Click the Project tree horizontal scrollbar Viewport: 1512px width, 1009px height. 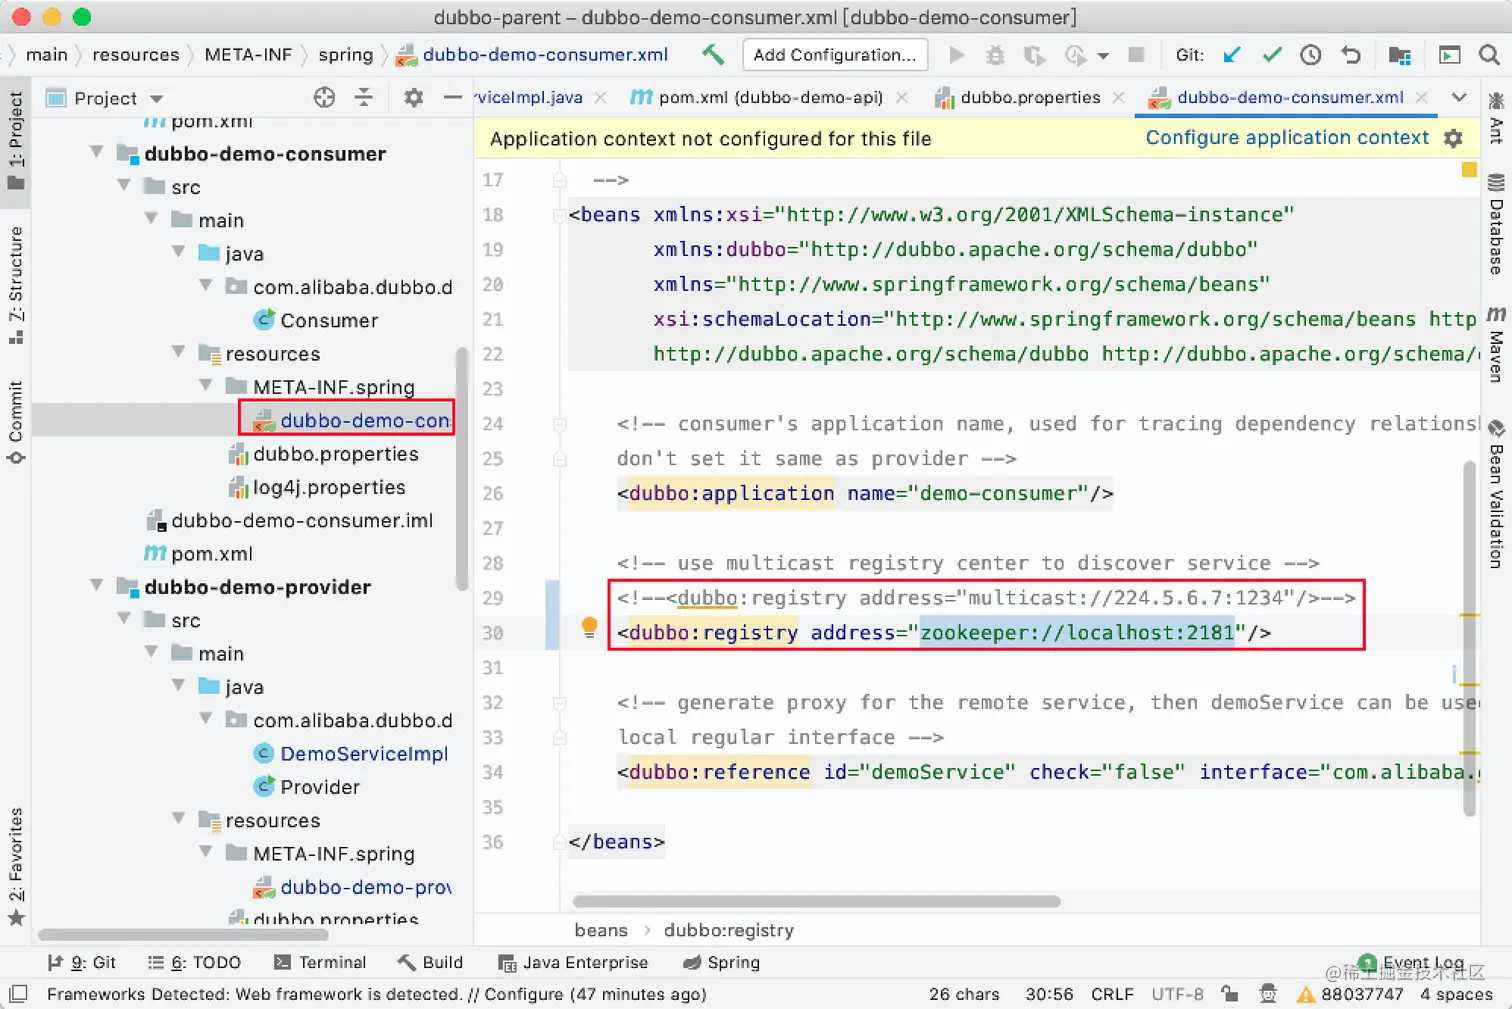click(x=183, y=935)
